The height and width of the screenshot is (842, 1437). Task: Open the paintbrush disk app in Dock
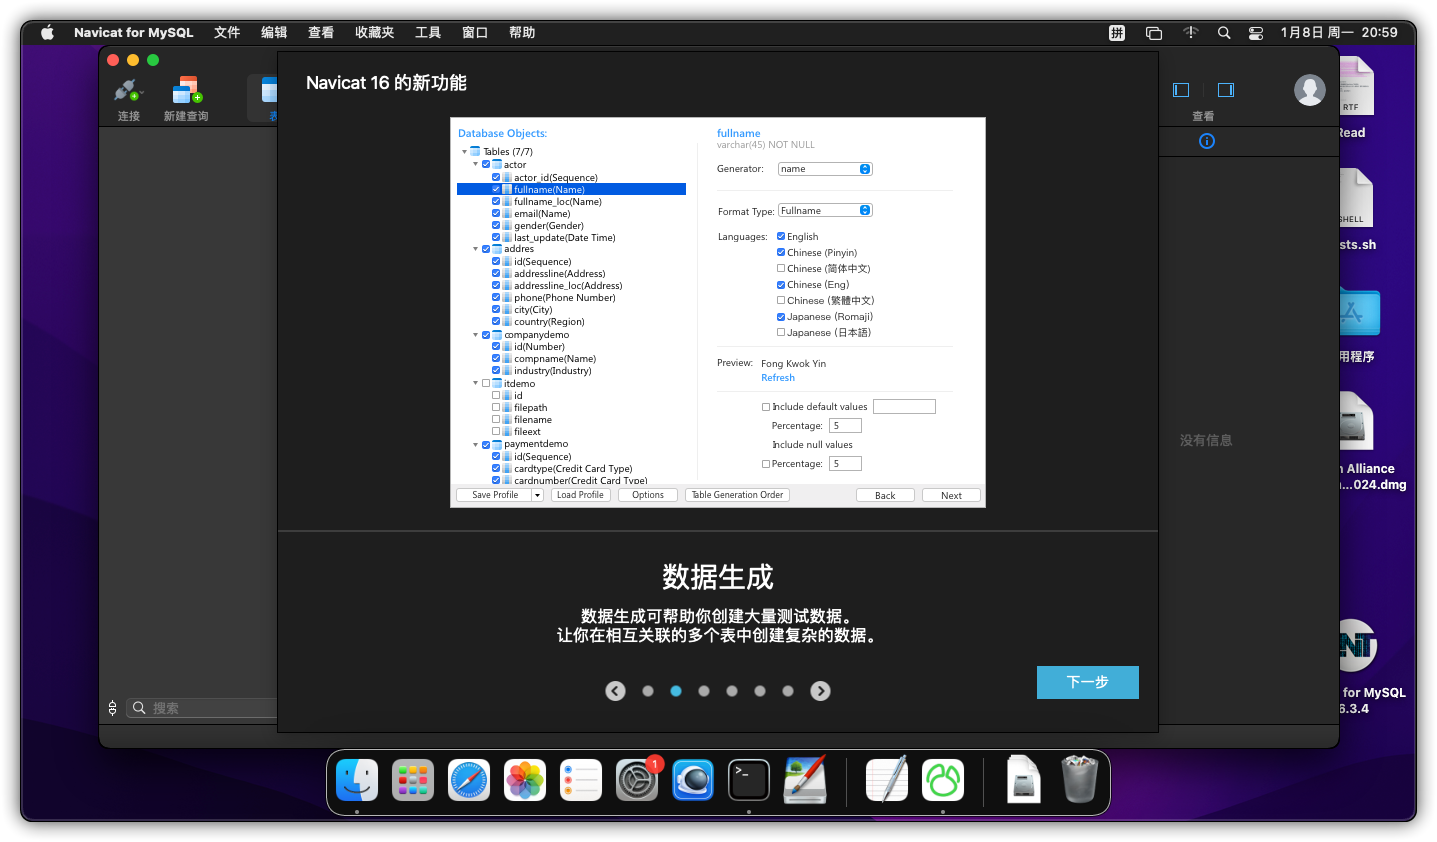805,780
